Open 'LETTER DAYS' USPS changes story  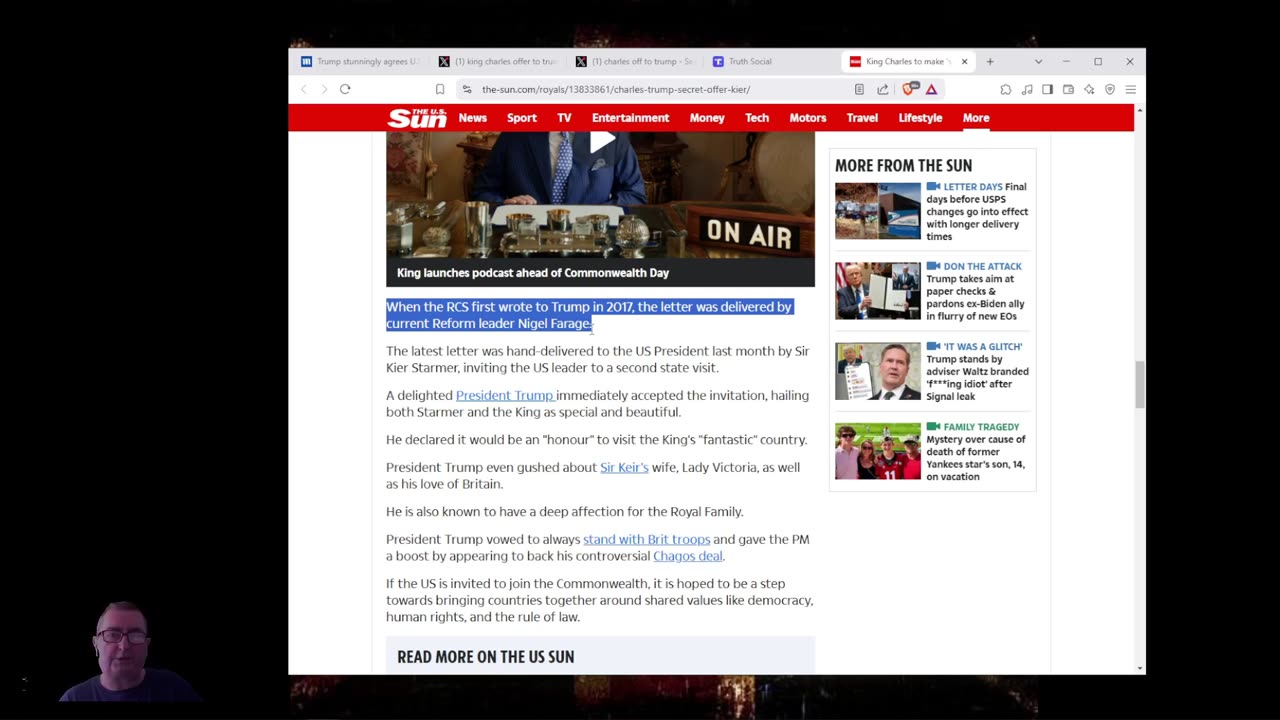pyautogui.click(x=977, y=211)
